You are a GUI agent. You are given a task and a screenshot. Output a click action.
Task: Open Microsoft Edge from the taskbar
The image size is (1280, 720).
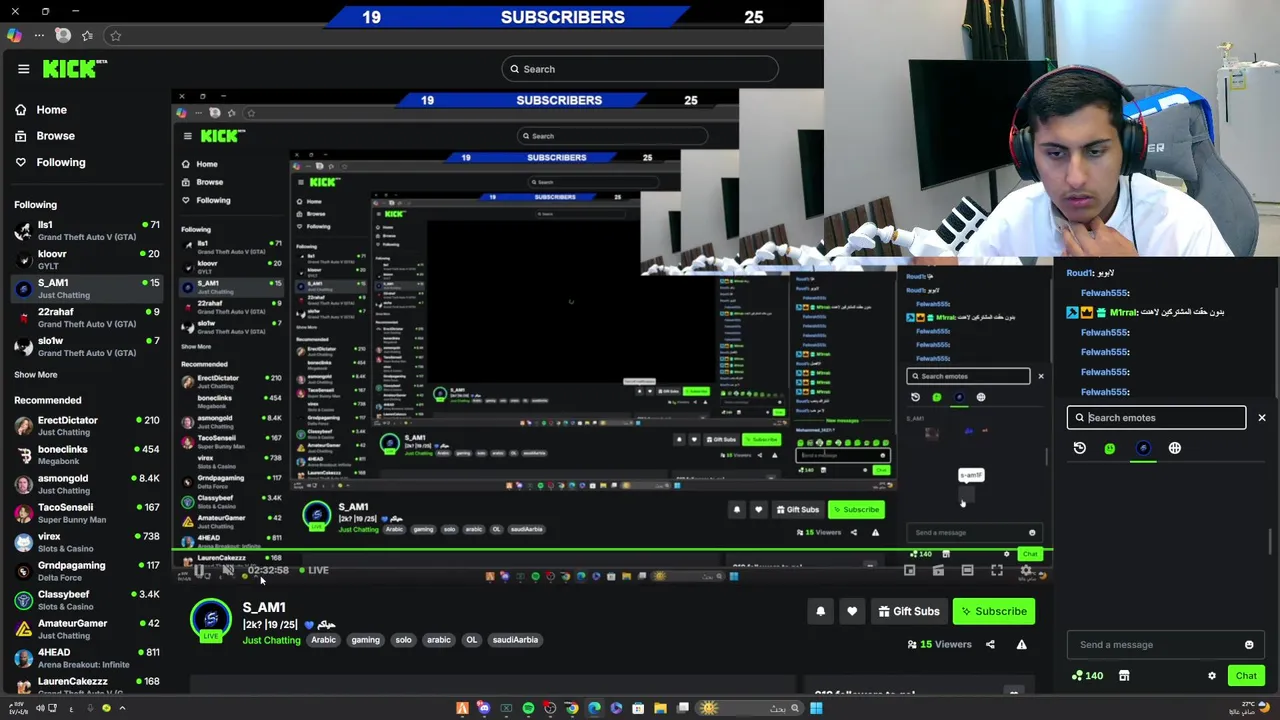(x=594, y=708)
